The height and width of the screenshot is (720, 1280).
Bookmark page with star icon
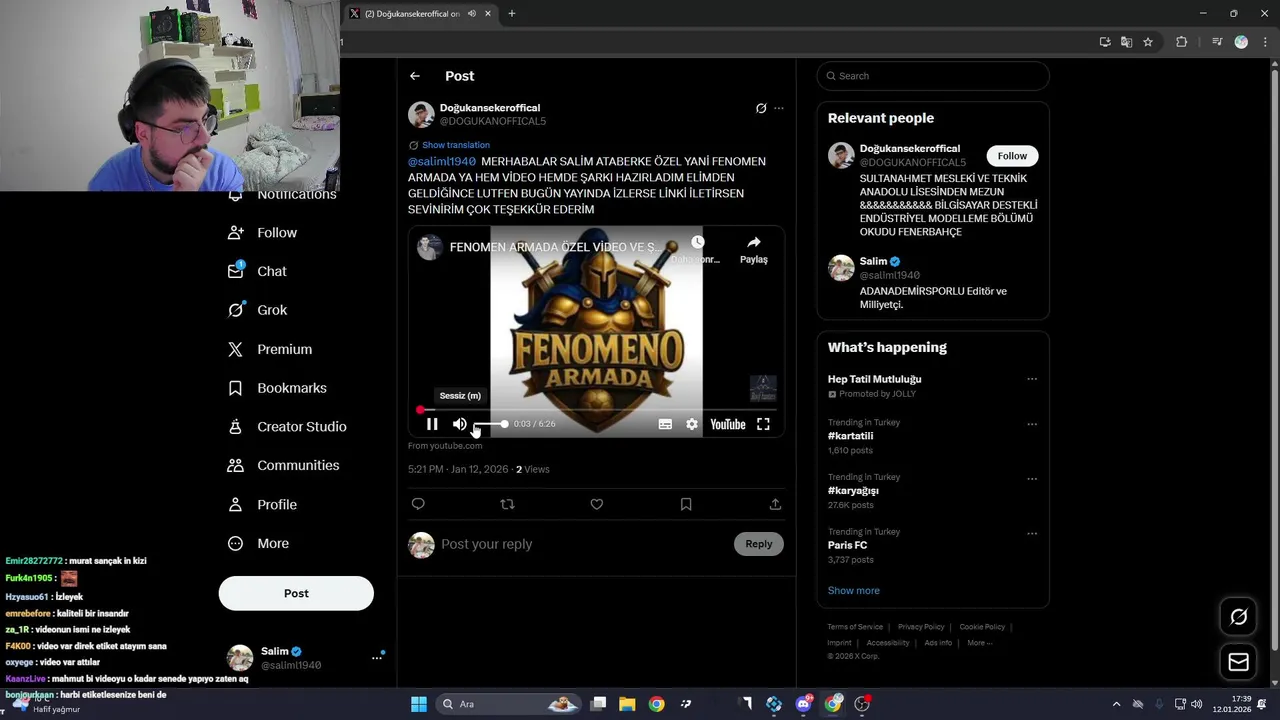pos(1148,42)
